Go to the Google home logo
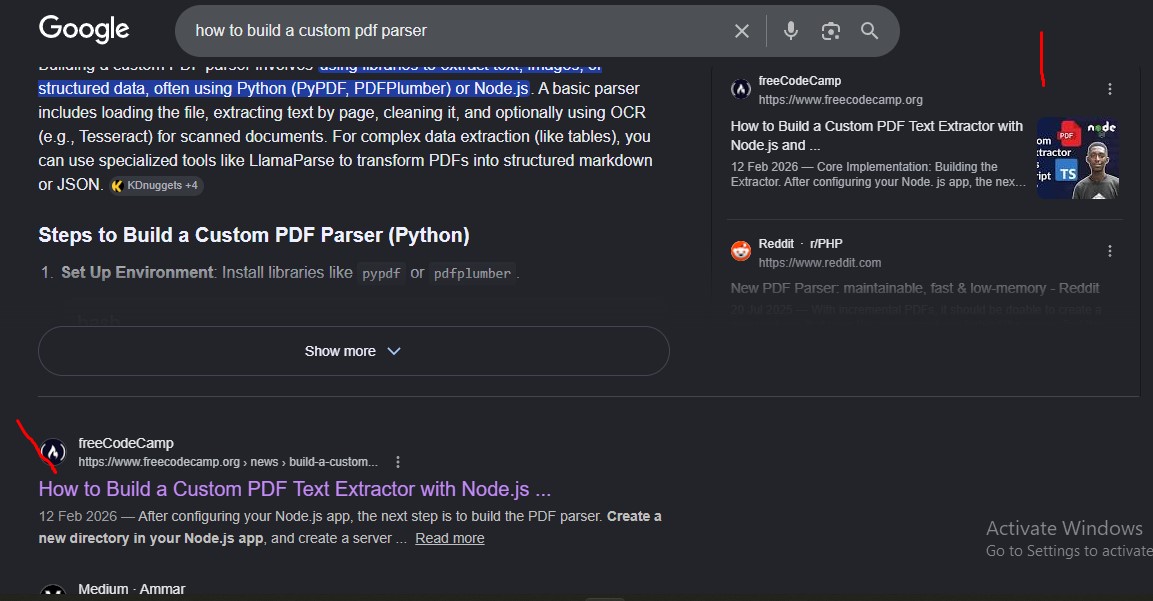This screenshot has width=1153, height=601. click(84, 29)
